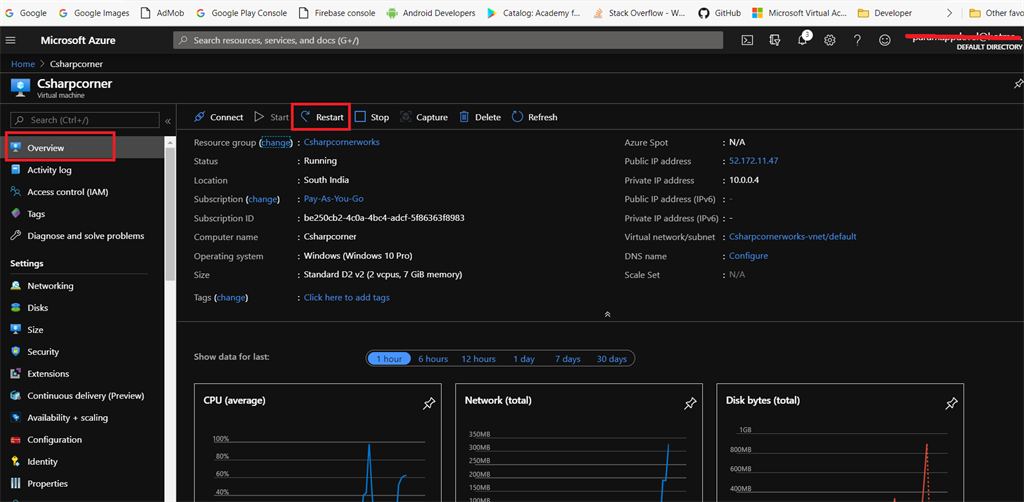Show data for last 1 hour

click(x=389, y=359)
